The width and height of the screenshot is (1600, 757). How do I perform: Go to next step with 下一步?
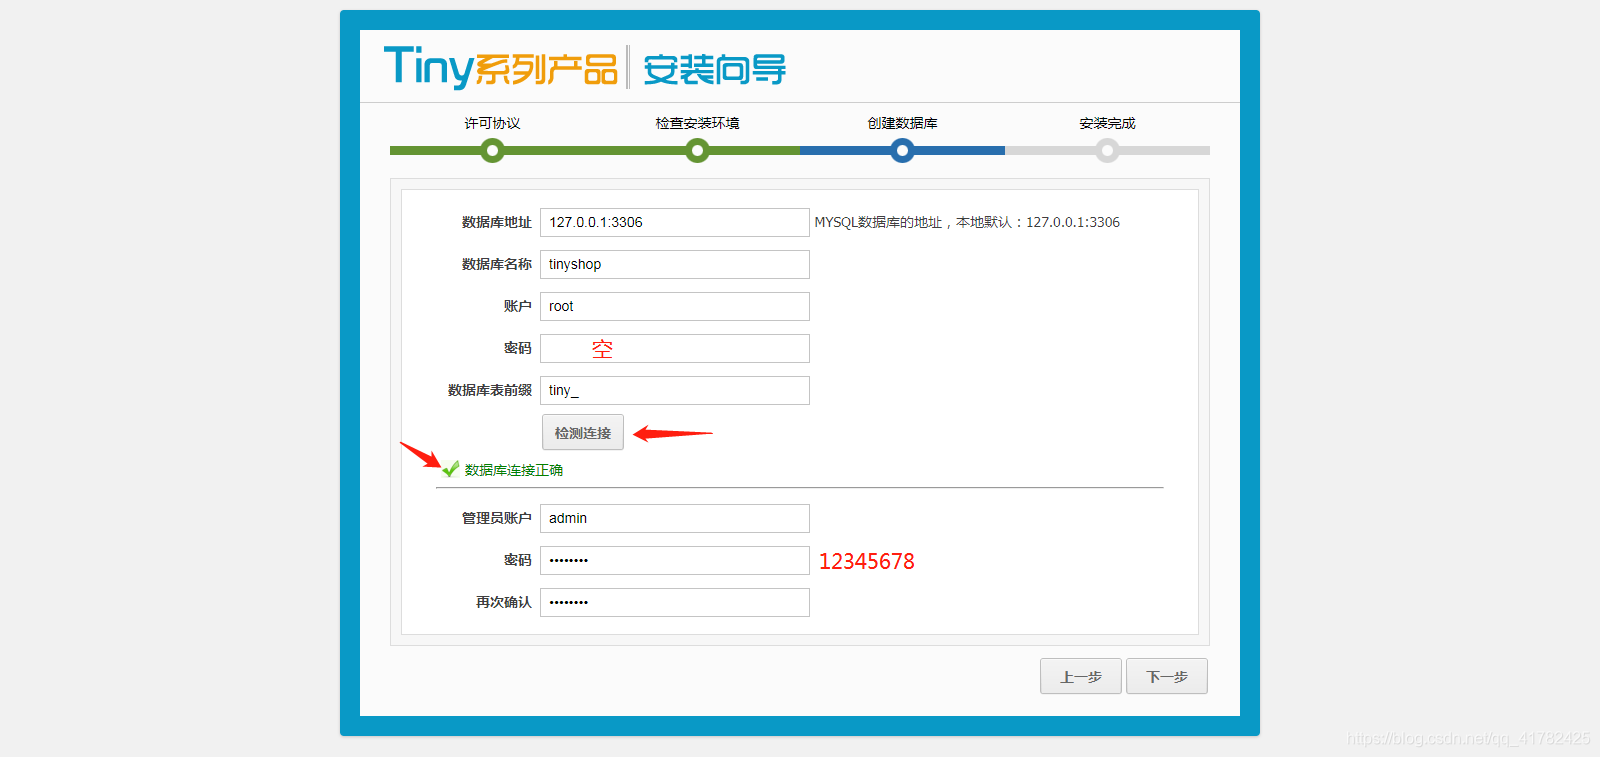(x=1167, y=676)
